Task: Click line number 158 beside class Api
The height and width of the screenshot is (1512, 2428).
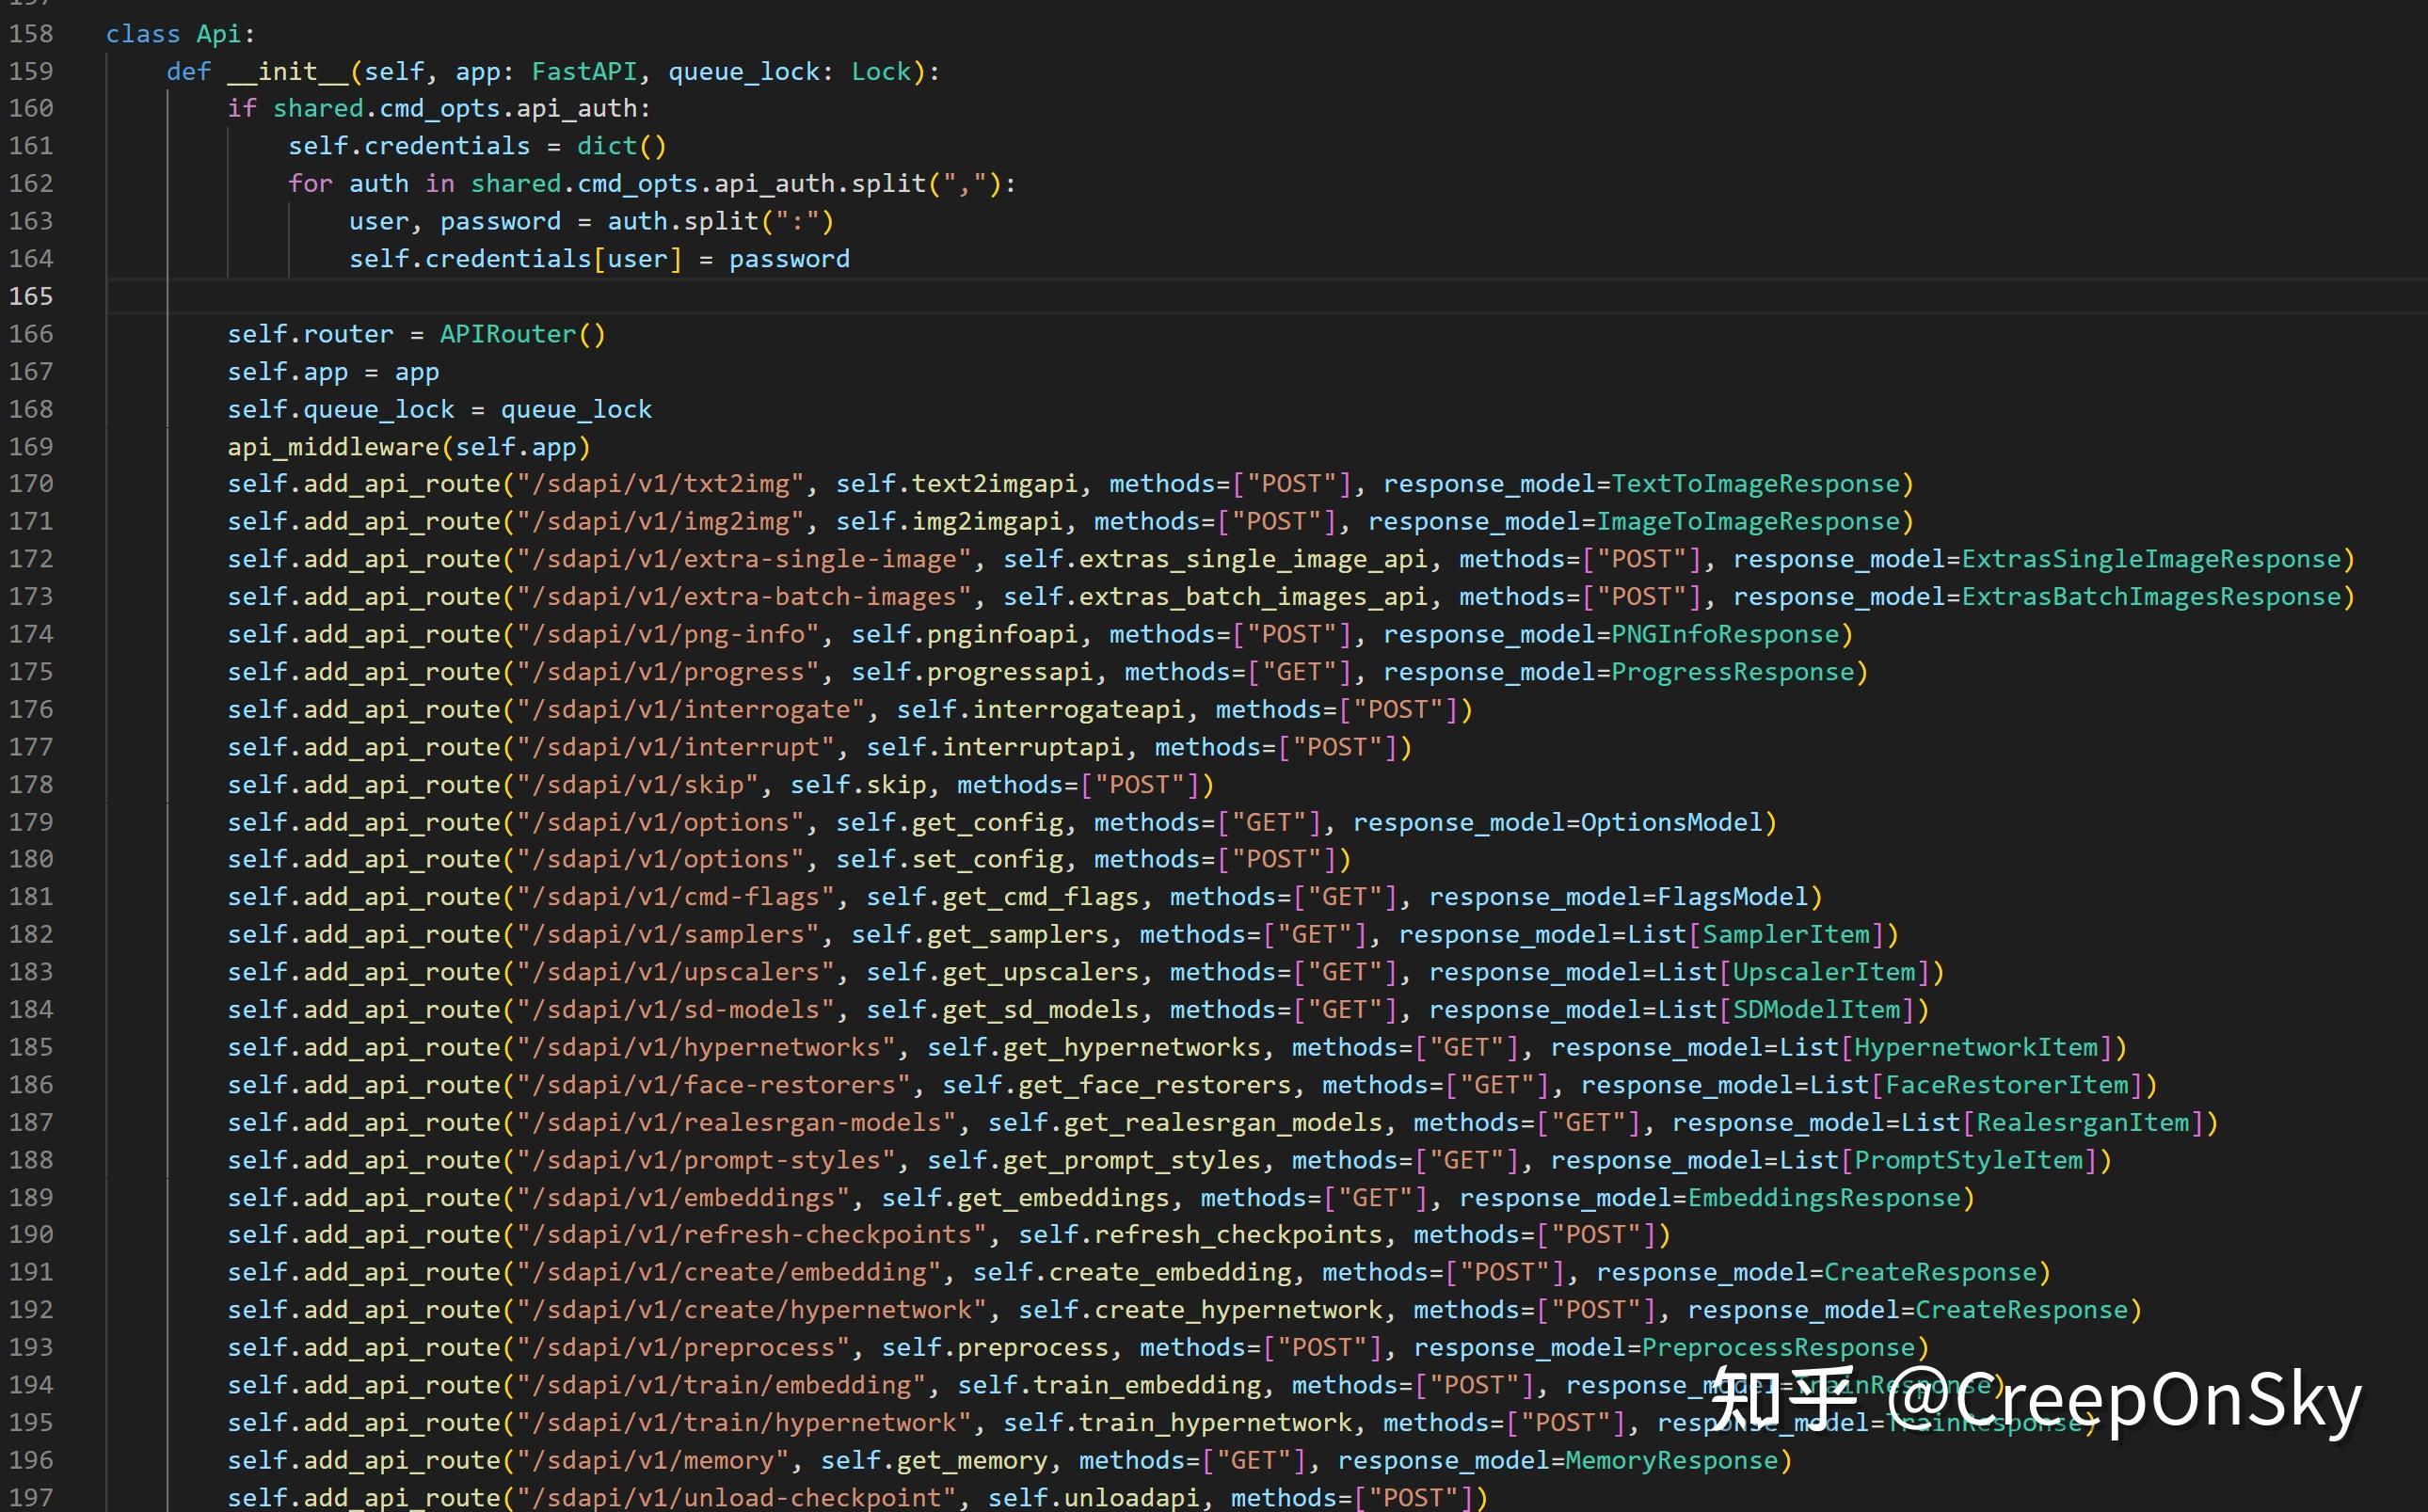Action: click(31, 34)
